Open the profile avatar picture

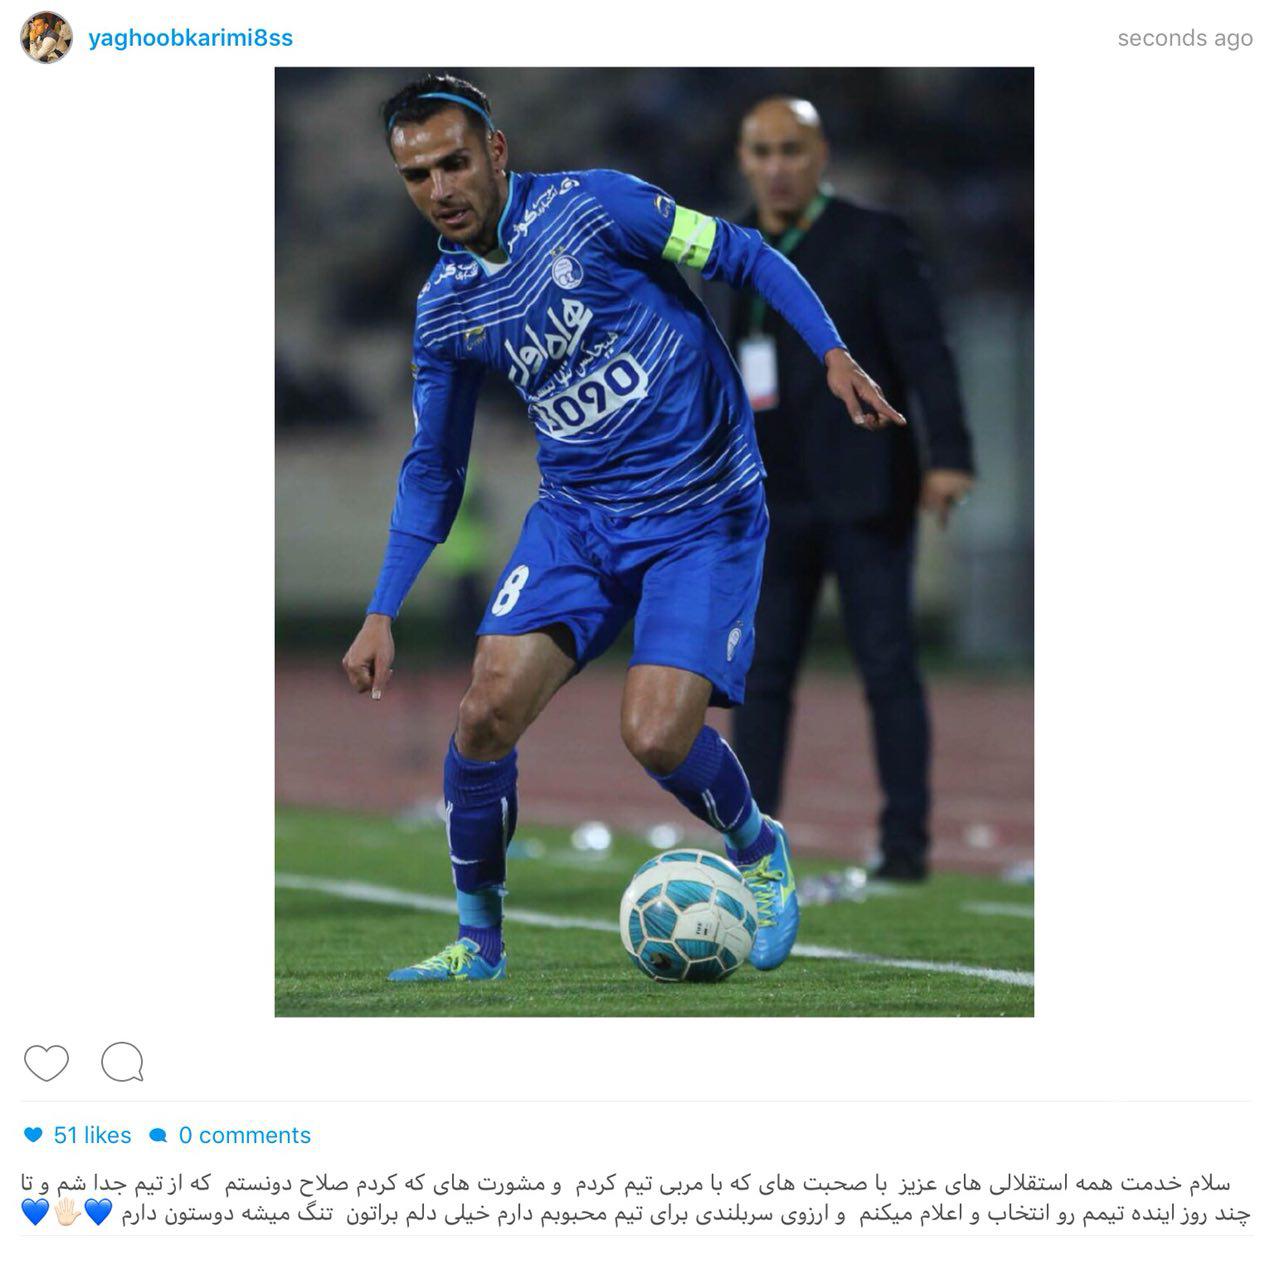pyautogui.click(x=46, y=38)
